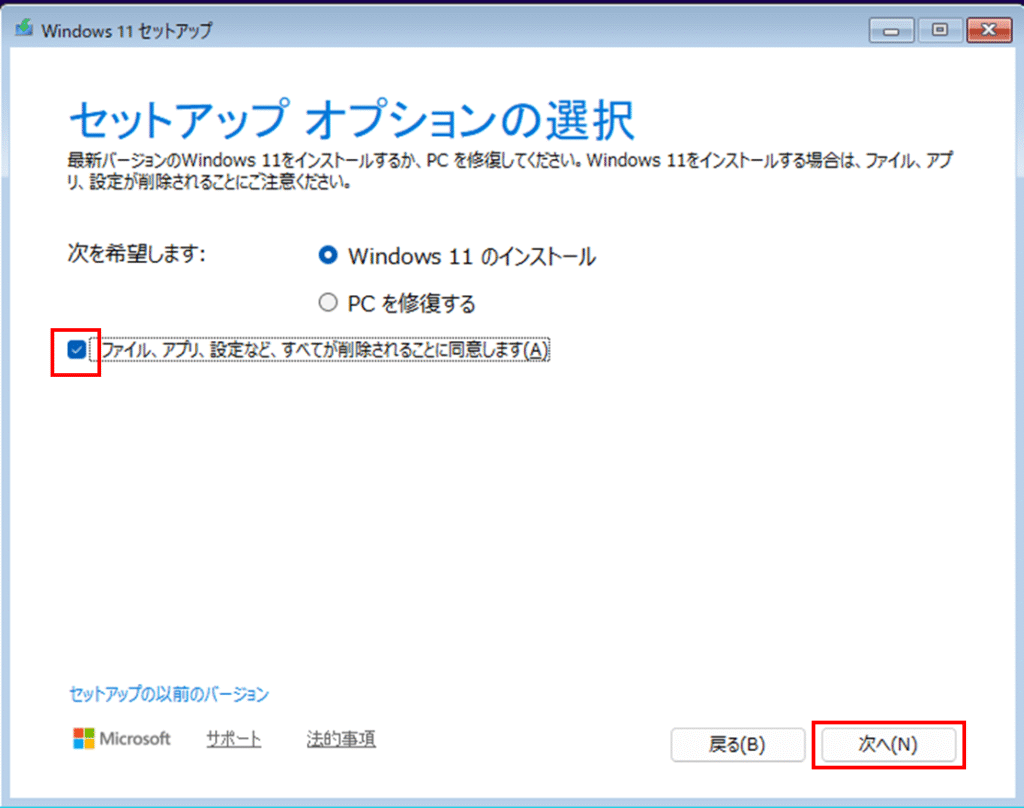Close the setup window with red X
The width and height of the screenshot is (1024, 808).
[988, 30]
